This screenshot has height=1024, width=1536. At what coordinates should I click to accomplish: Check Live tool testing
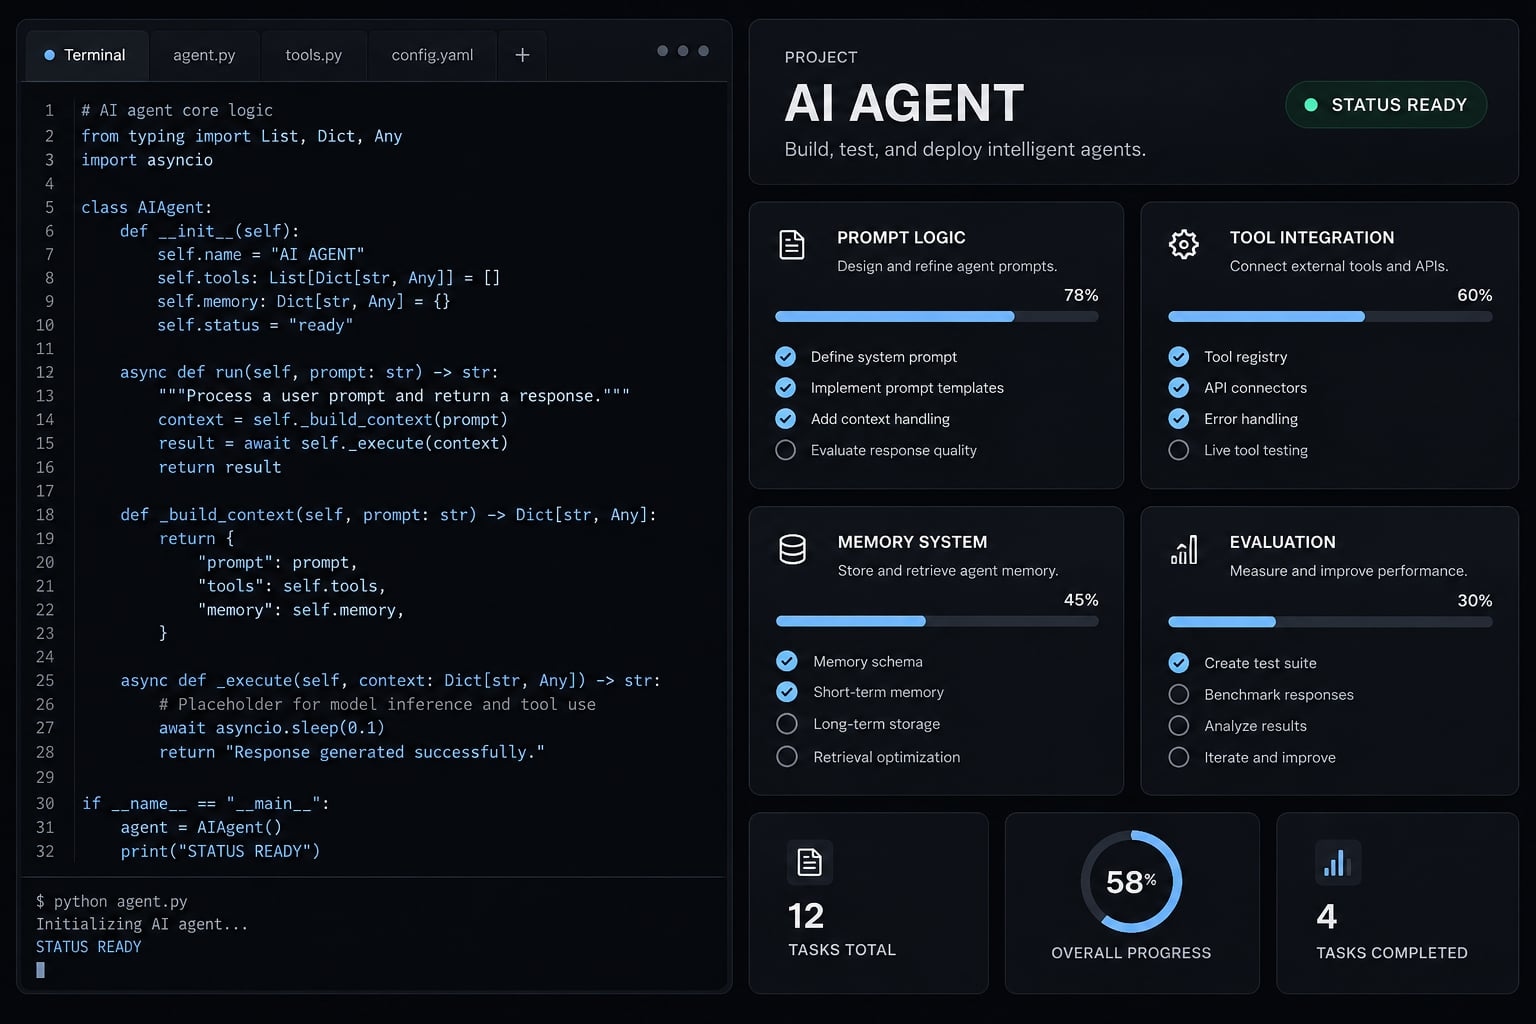click(1179, 450)
